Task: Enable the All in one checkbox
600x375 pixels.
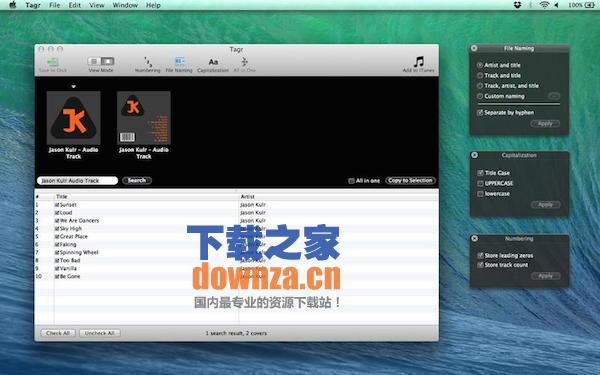Action: (351, 181)
